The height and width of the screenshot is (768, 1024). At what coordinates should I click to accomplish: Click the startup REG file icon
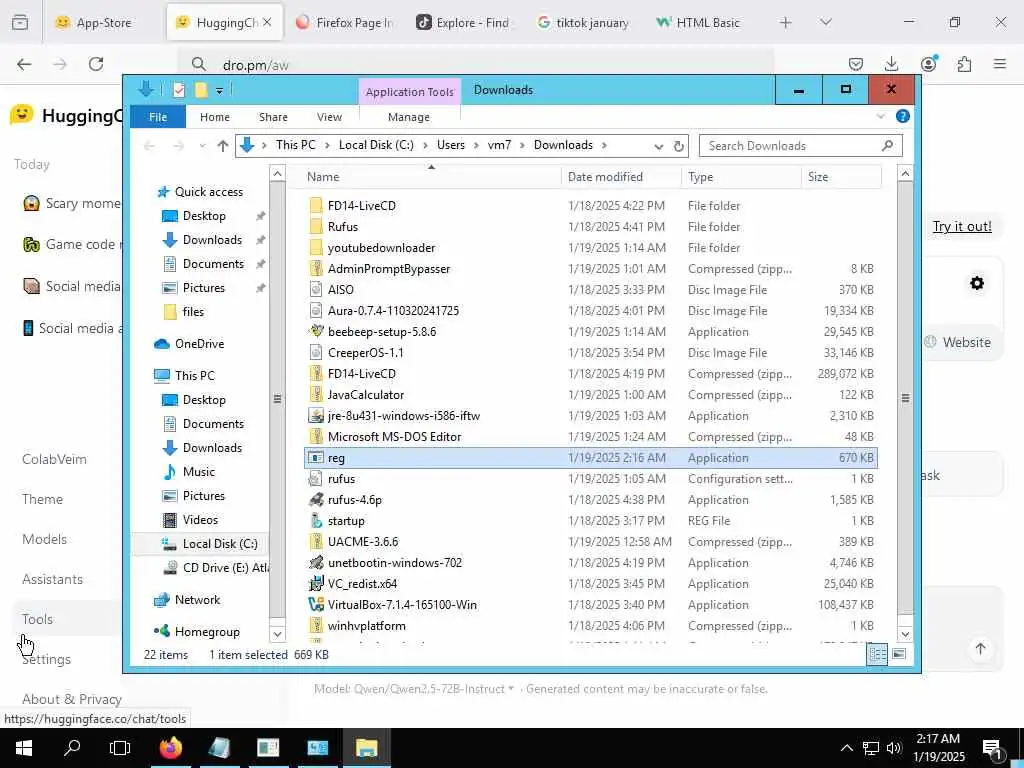coord(316,520)
